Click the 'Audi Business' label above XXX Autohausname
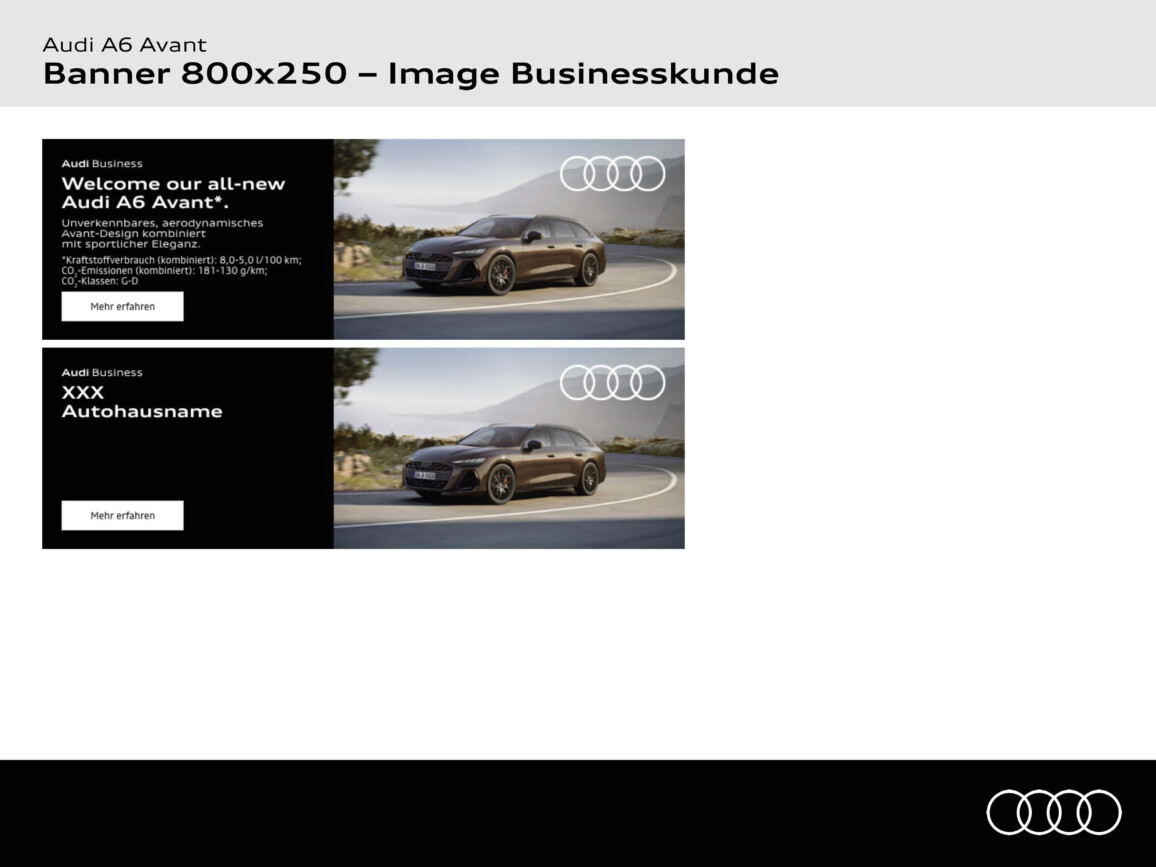 pos(102,372)
